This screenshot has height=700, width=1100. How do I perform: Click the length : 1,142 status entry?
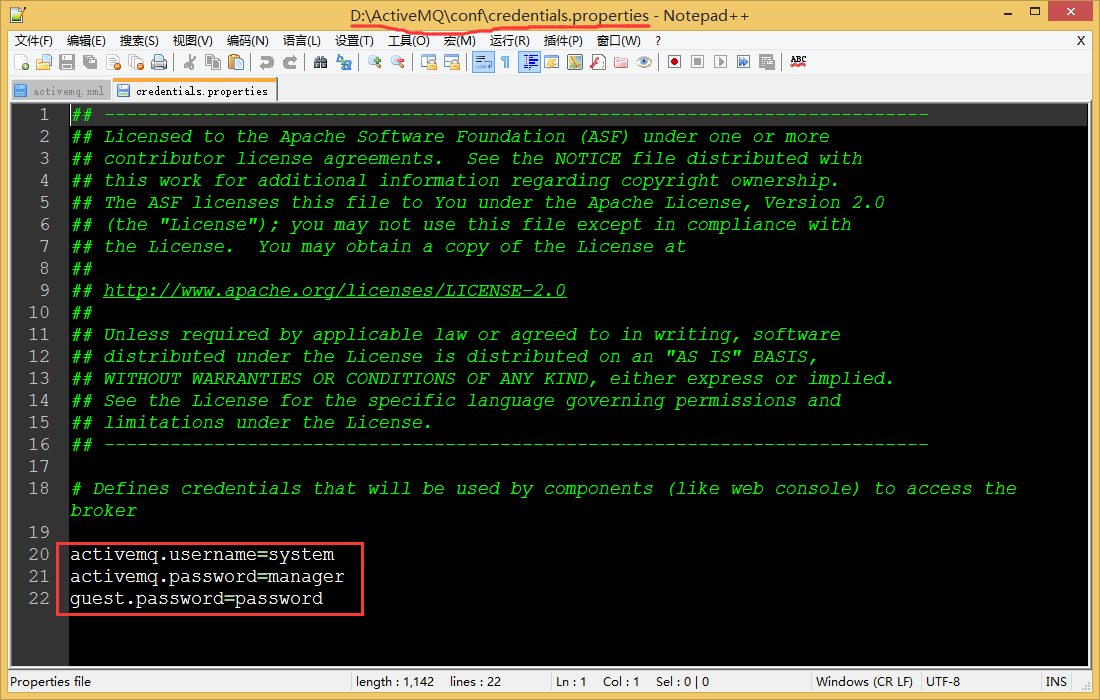395,682
